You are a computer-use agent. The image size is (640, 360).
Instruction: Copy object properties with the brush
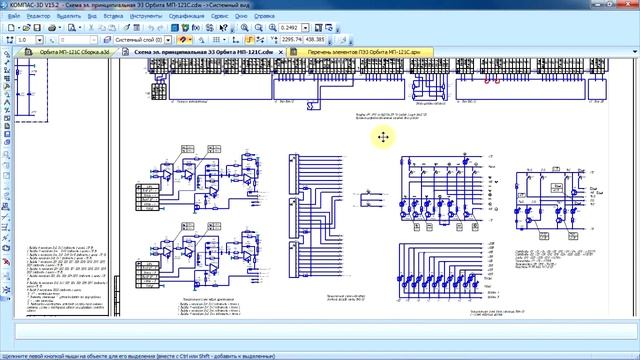point(126,28)
